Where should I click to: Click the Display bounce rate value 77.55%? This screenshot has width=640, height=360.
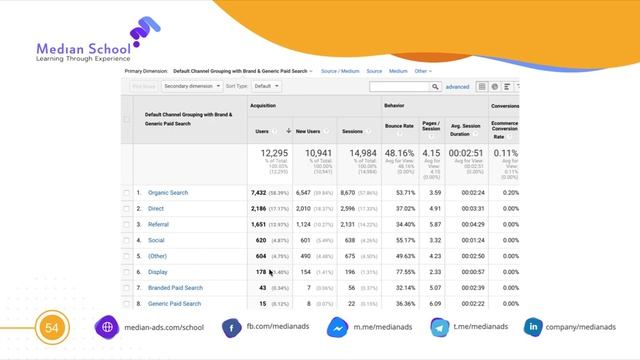click(x=405, y=272)
